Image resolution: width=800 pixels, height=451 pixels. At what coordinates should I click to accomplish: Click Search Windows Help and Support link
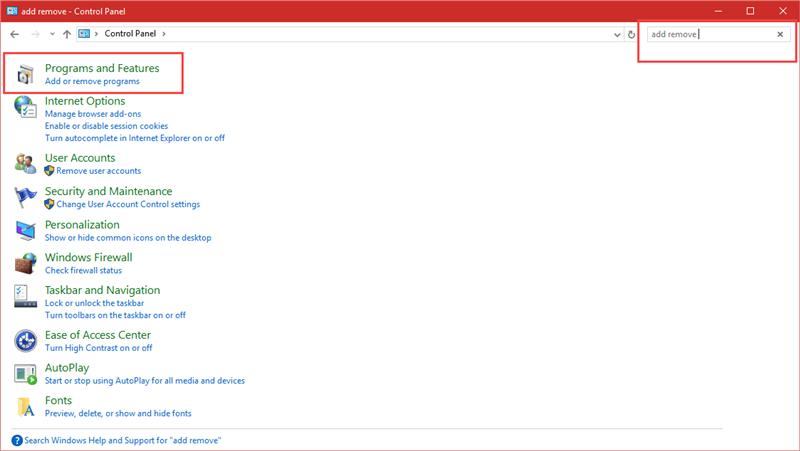click(x=122, y=440)
